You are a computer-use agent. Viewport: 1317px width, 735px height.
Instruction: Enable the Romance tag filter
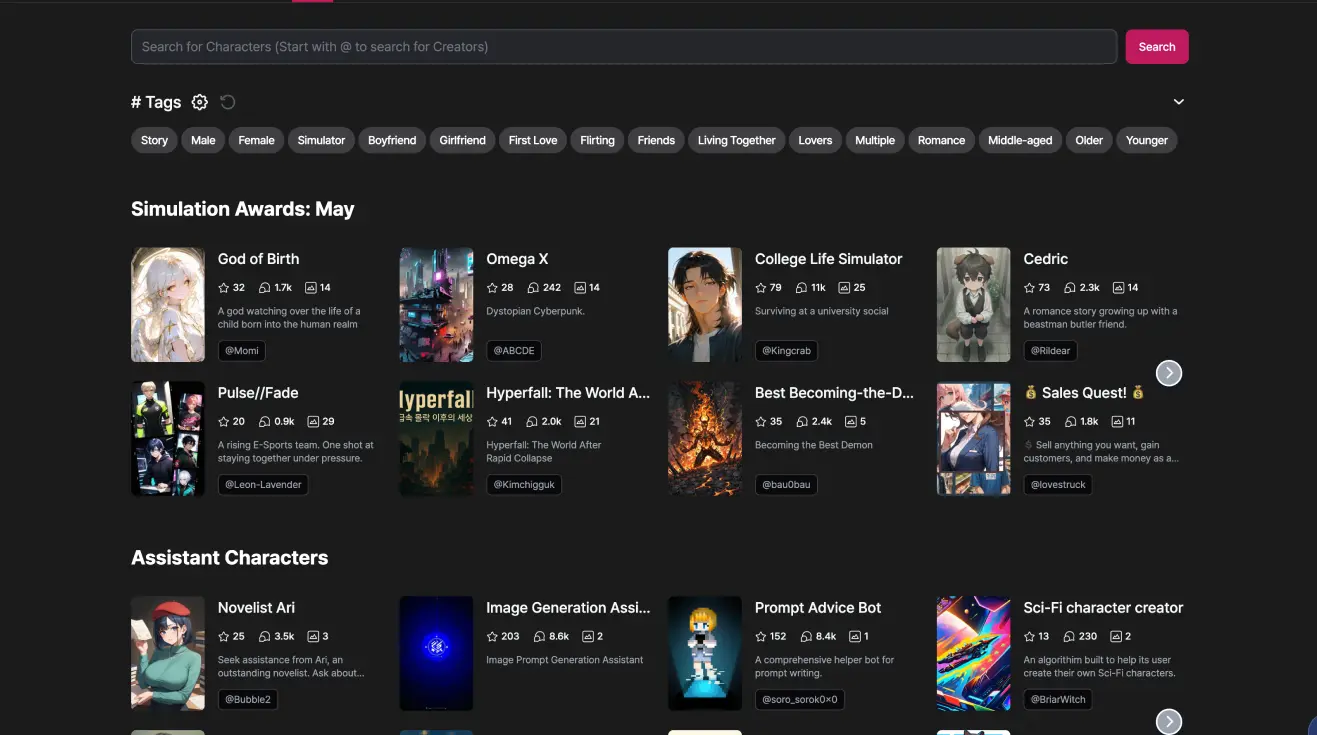coord(941,141)
